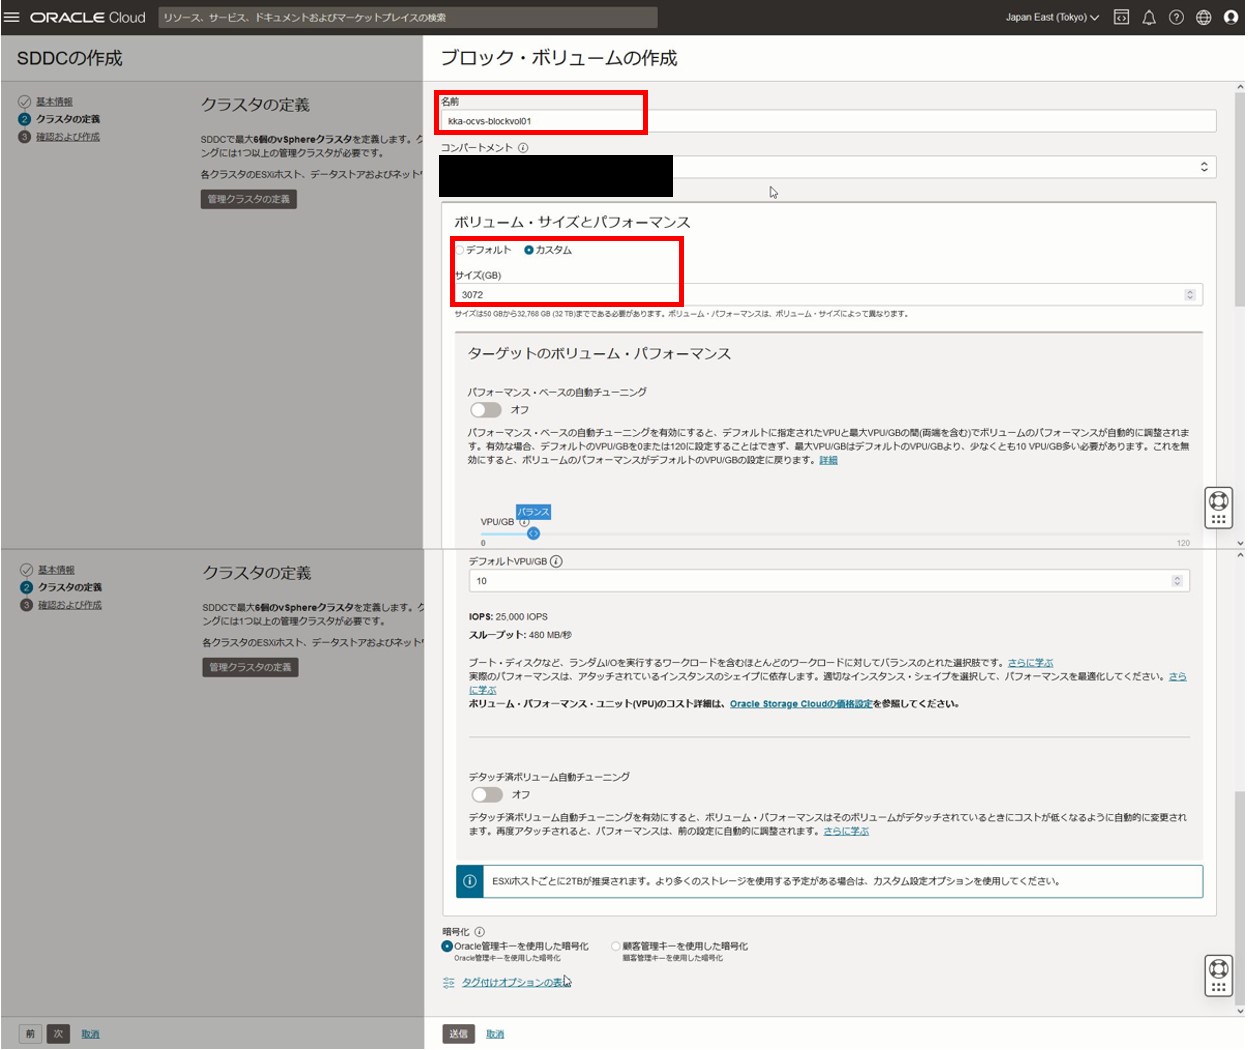This screenshot has height=1050, width=1248.
Task: Expand タグ付けオプションの表示 section
Action: [x=515, y=983]
